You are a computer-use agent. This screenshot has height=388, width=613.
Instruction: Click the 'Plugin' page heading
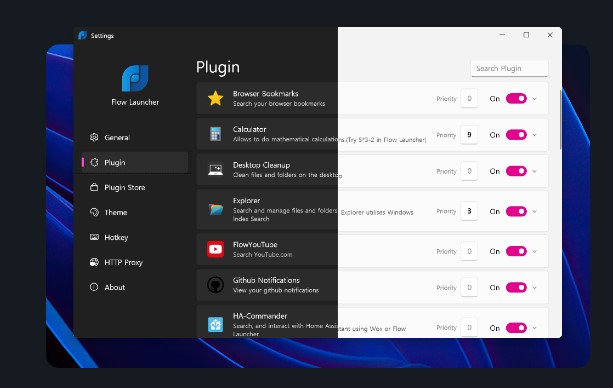(218, 67)
